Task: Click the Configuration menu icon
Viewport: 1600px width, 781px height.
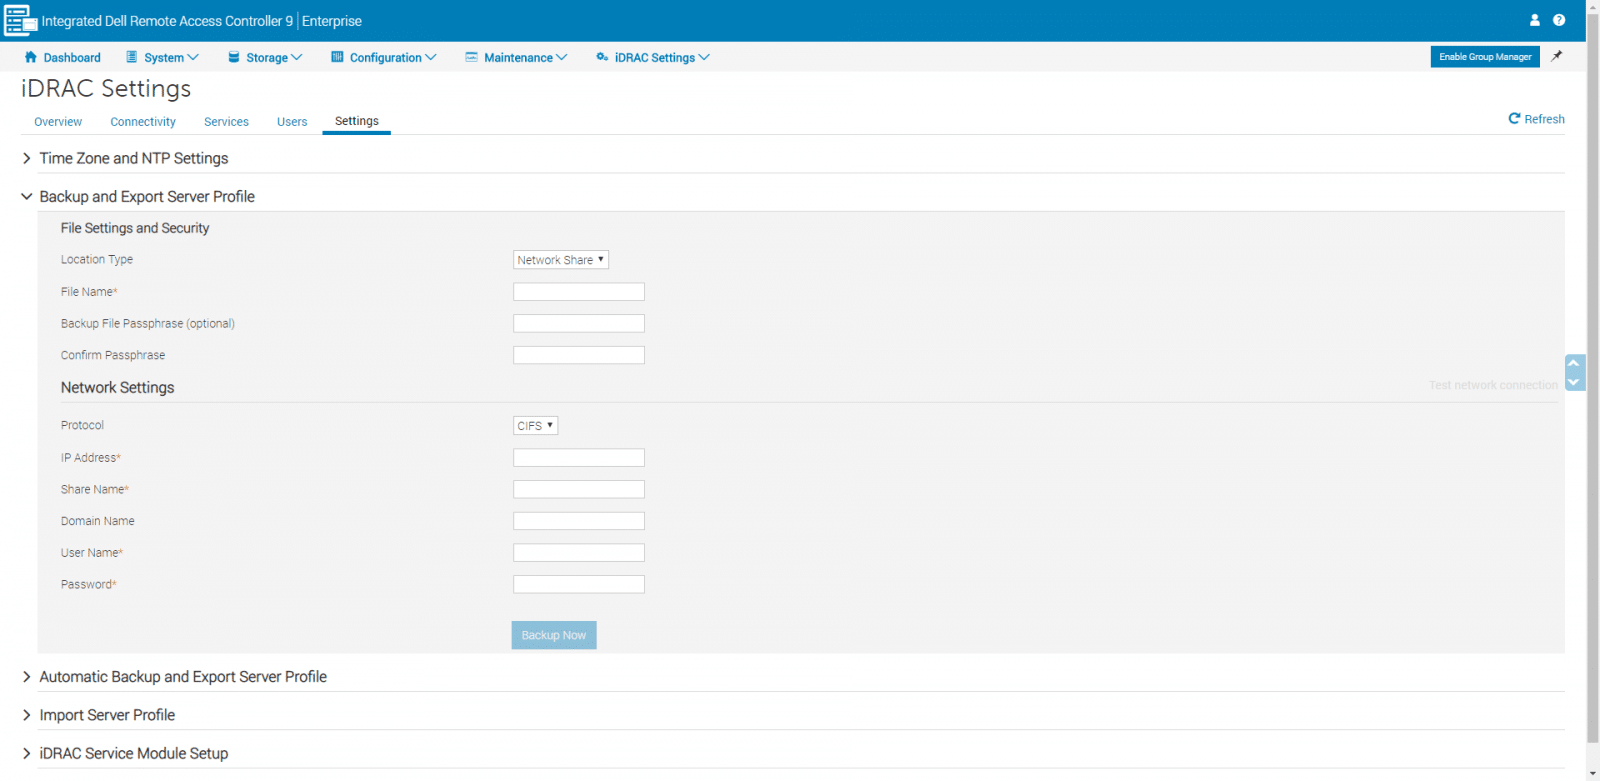Action: click(x=337, y=57)
